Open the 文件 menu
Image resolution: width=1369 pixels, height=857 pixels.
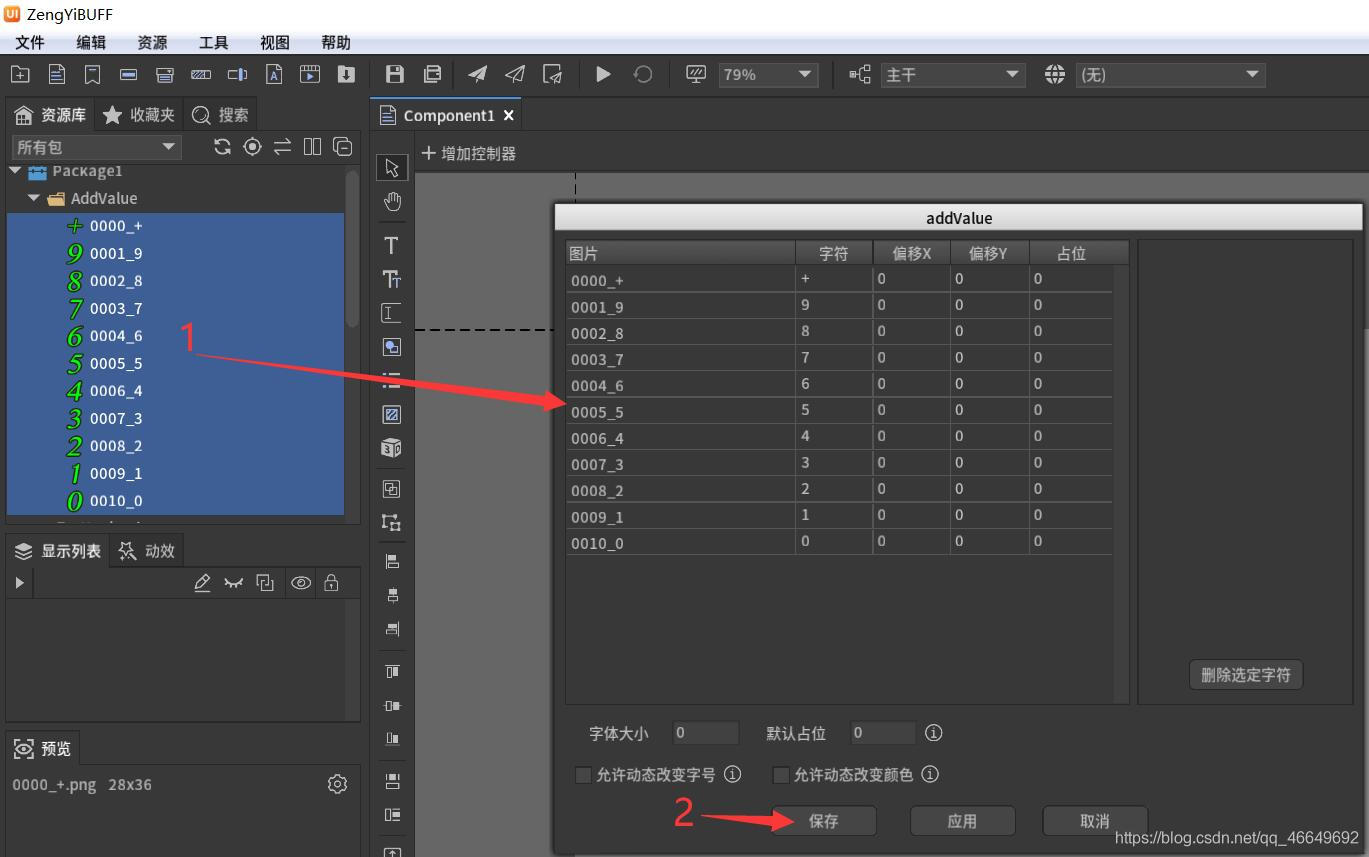pyautogui.click(x=30, y=43)
